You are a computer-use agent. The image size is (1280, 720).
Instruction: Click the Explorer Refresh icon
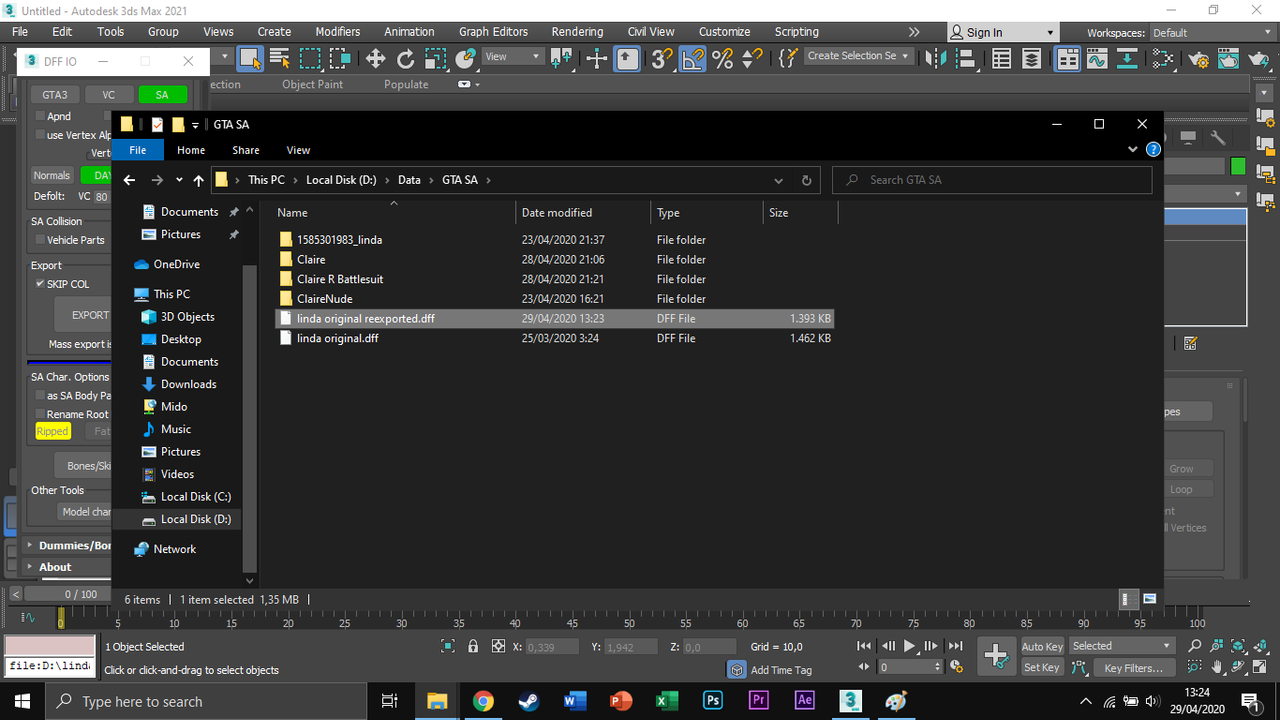click(806, 180)
